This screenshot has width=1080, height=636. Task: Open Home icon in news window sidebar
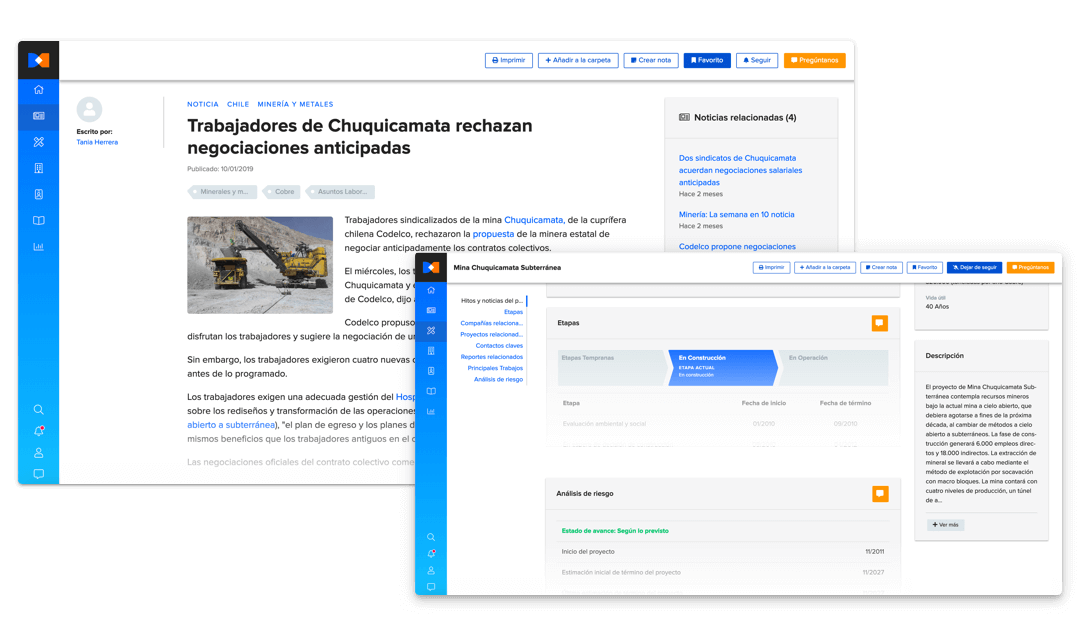click(39, 90)
